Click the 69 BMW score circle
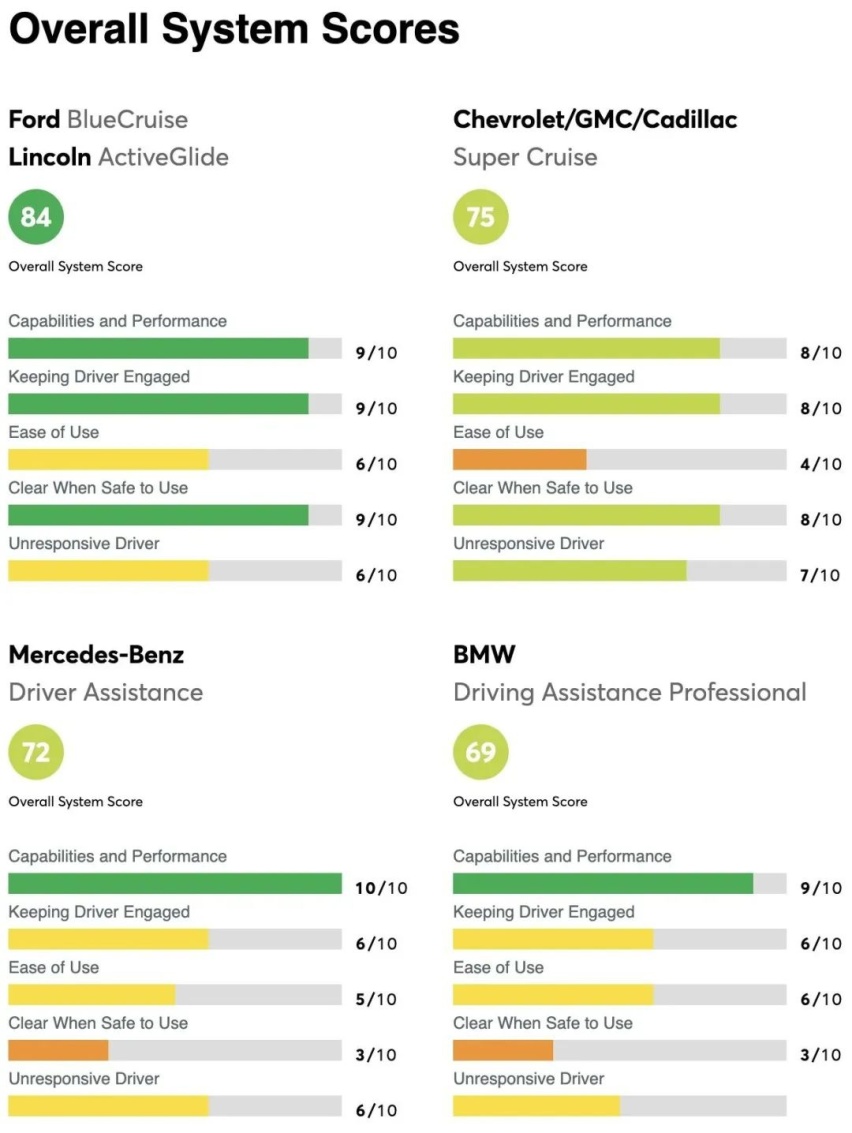This screenshot has height=1133, width=852. click(481, 752)
